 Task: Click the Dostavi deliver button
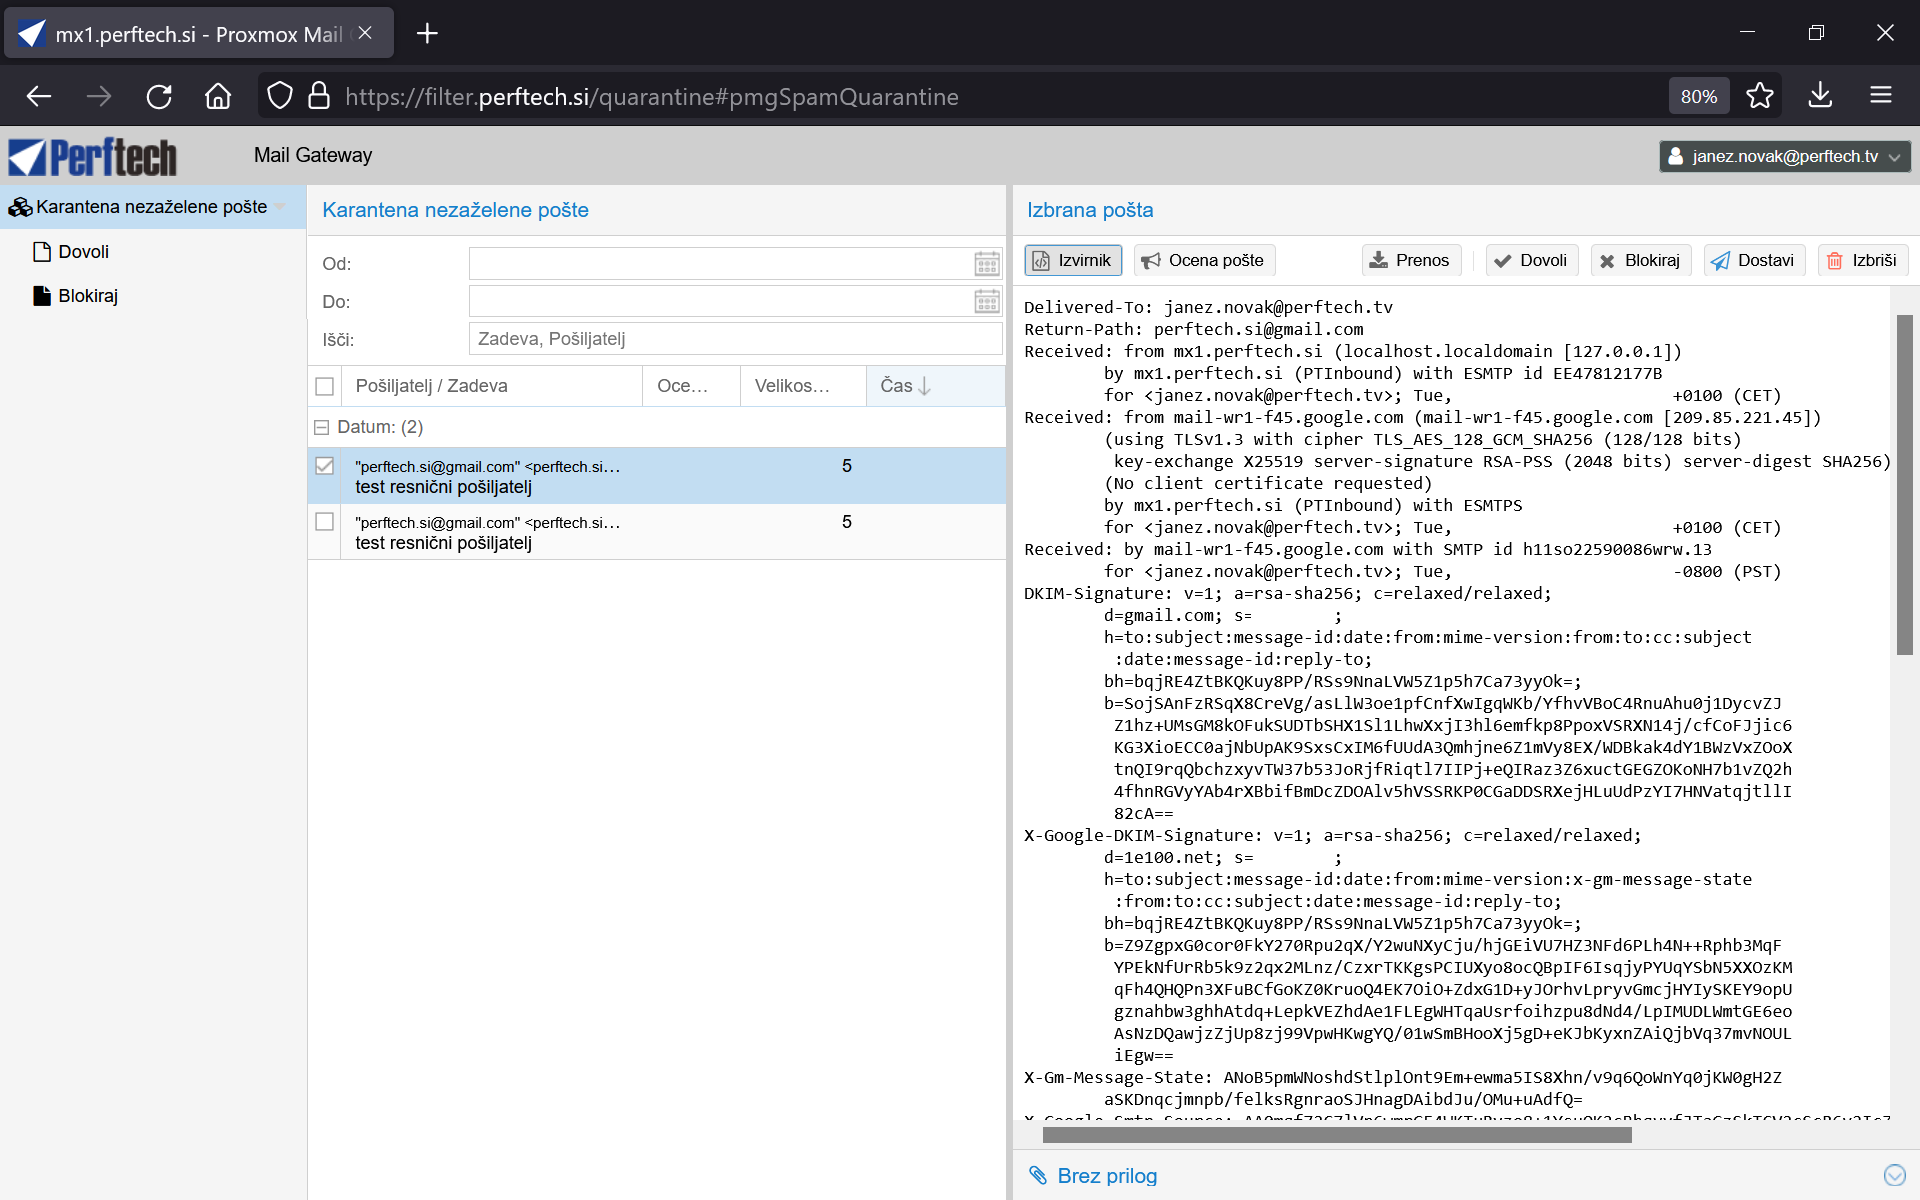point(1753,260)
